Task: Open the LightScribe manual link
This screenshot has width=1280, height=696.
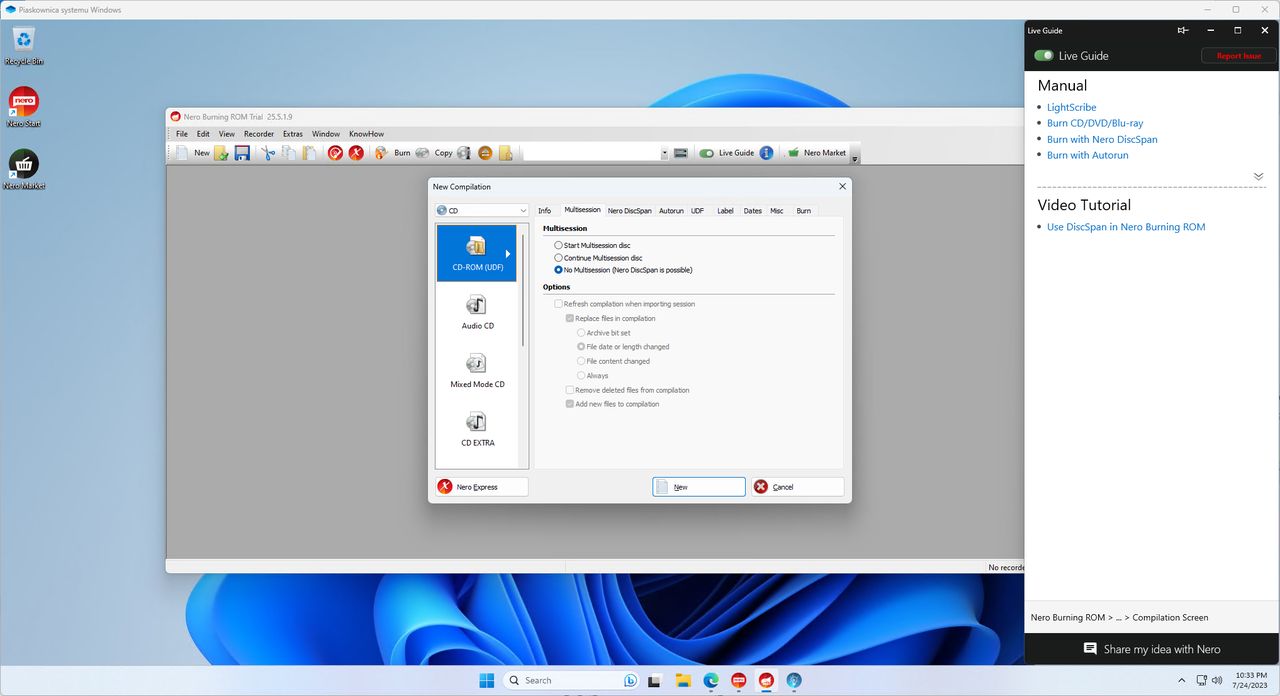Action: click(1071, 107)
